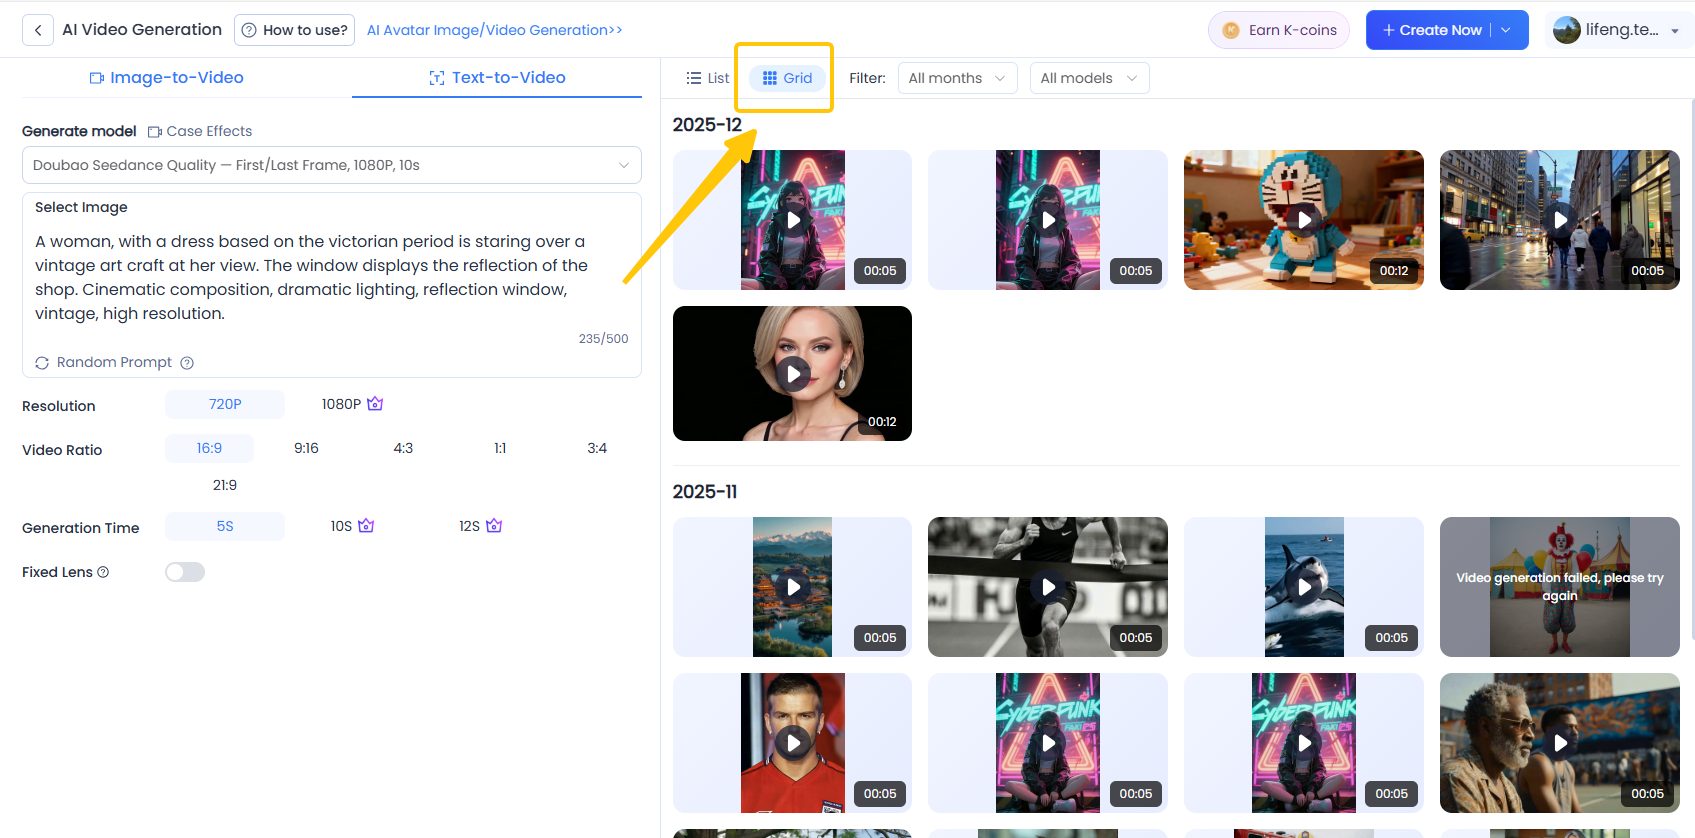This screenshot has height=838, width=1695.
Task: Choose 9:16 video ratio
Action: tap(306, 448)
